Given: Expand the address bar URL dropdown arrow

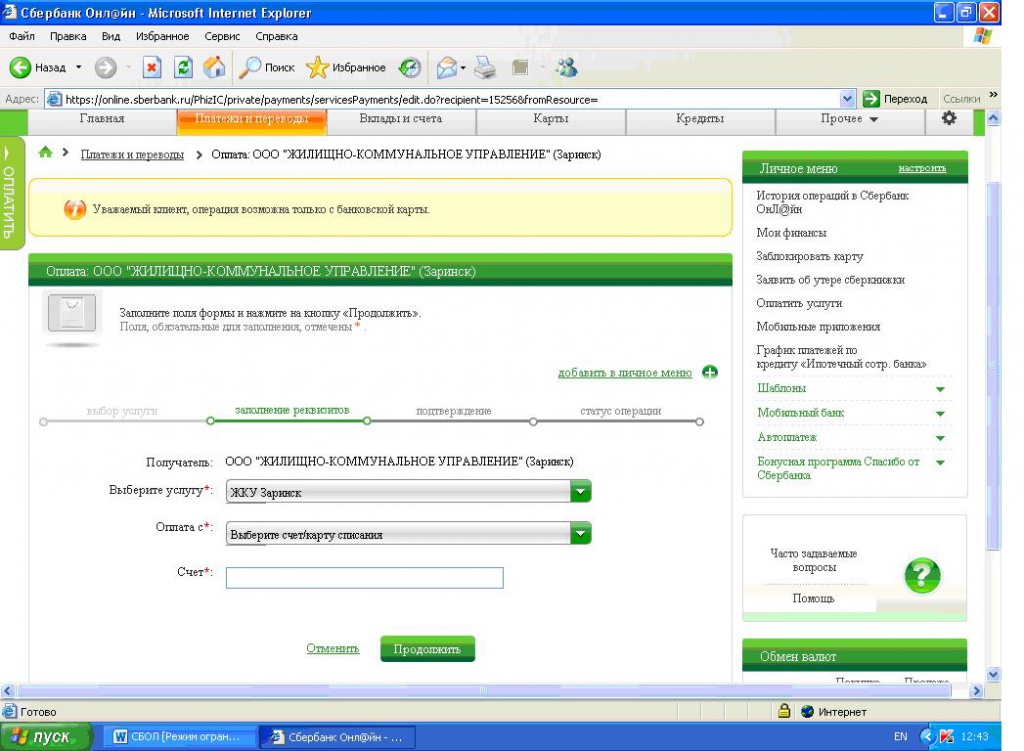Looking at the screenshot, I should tap(847, 99).
